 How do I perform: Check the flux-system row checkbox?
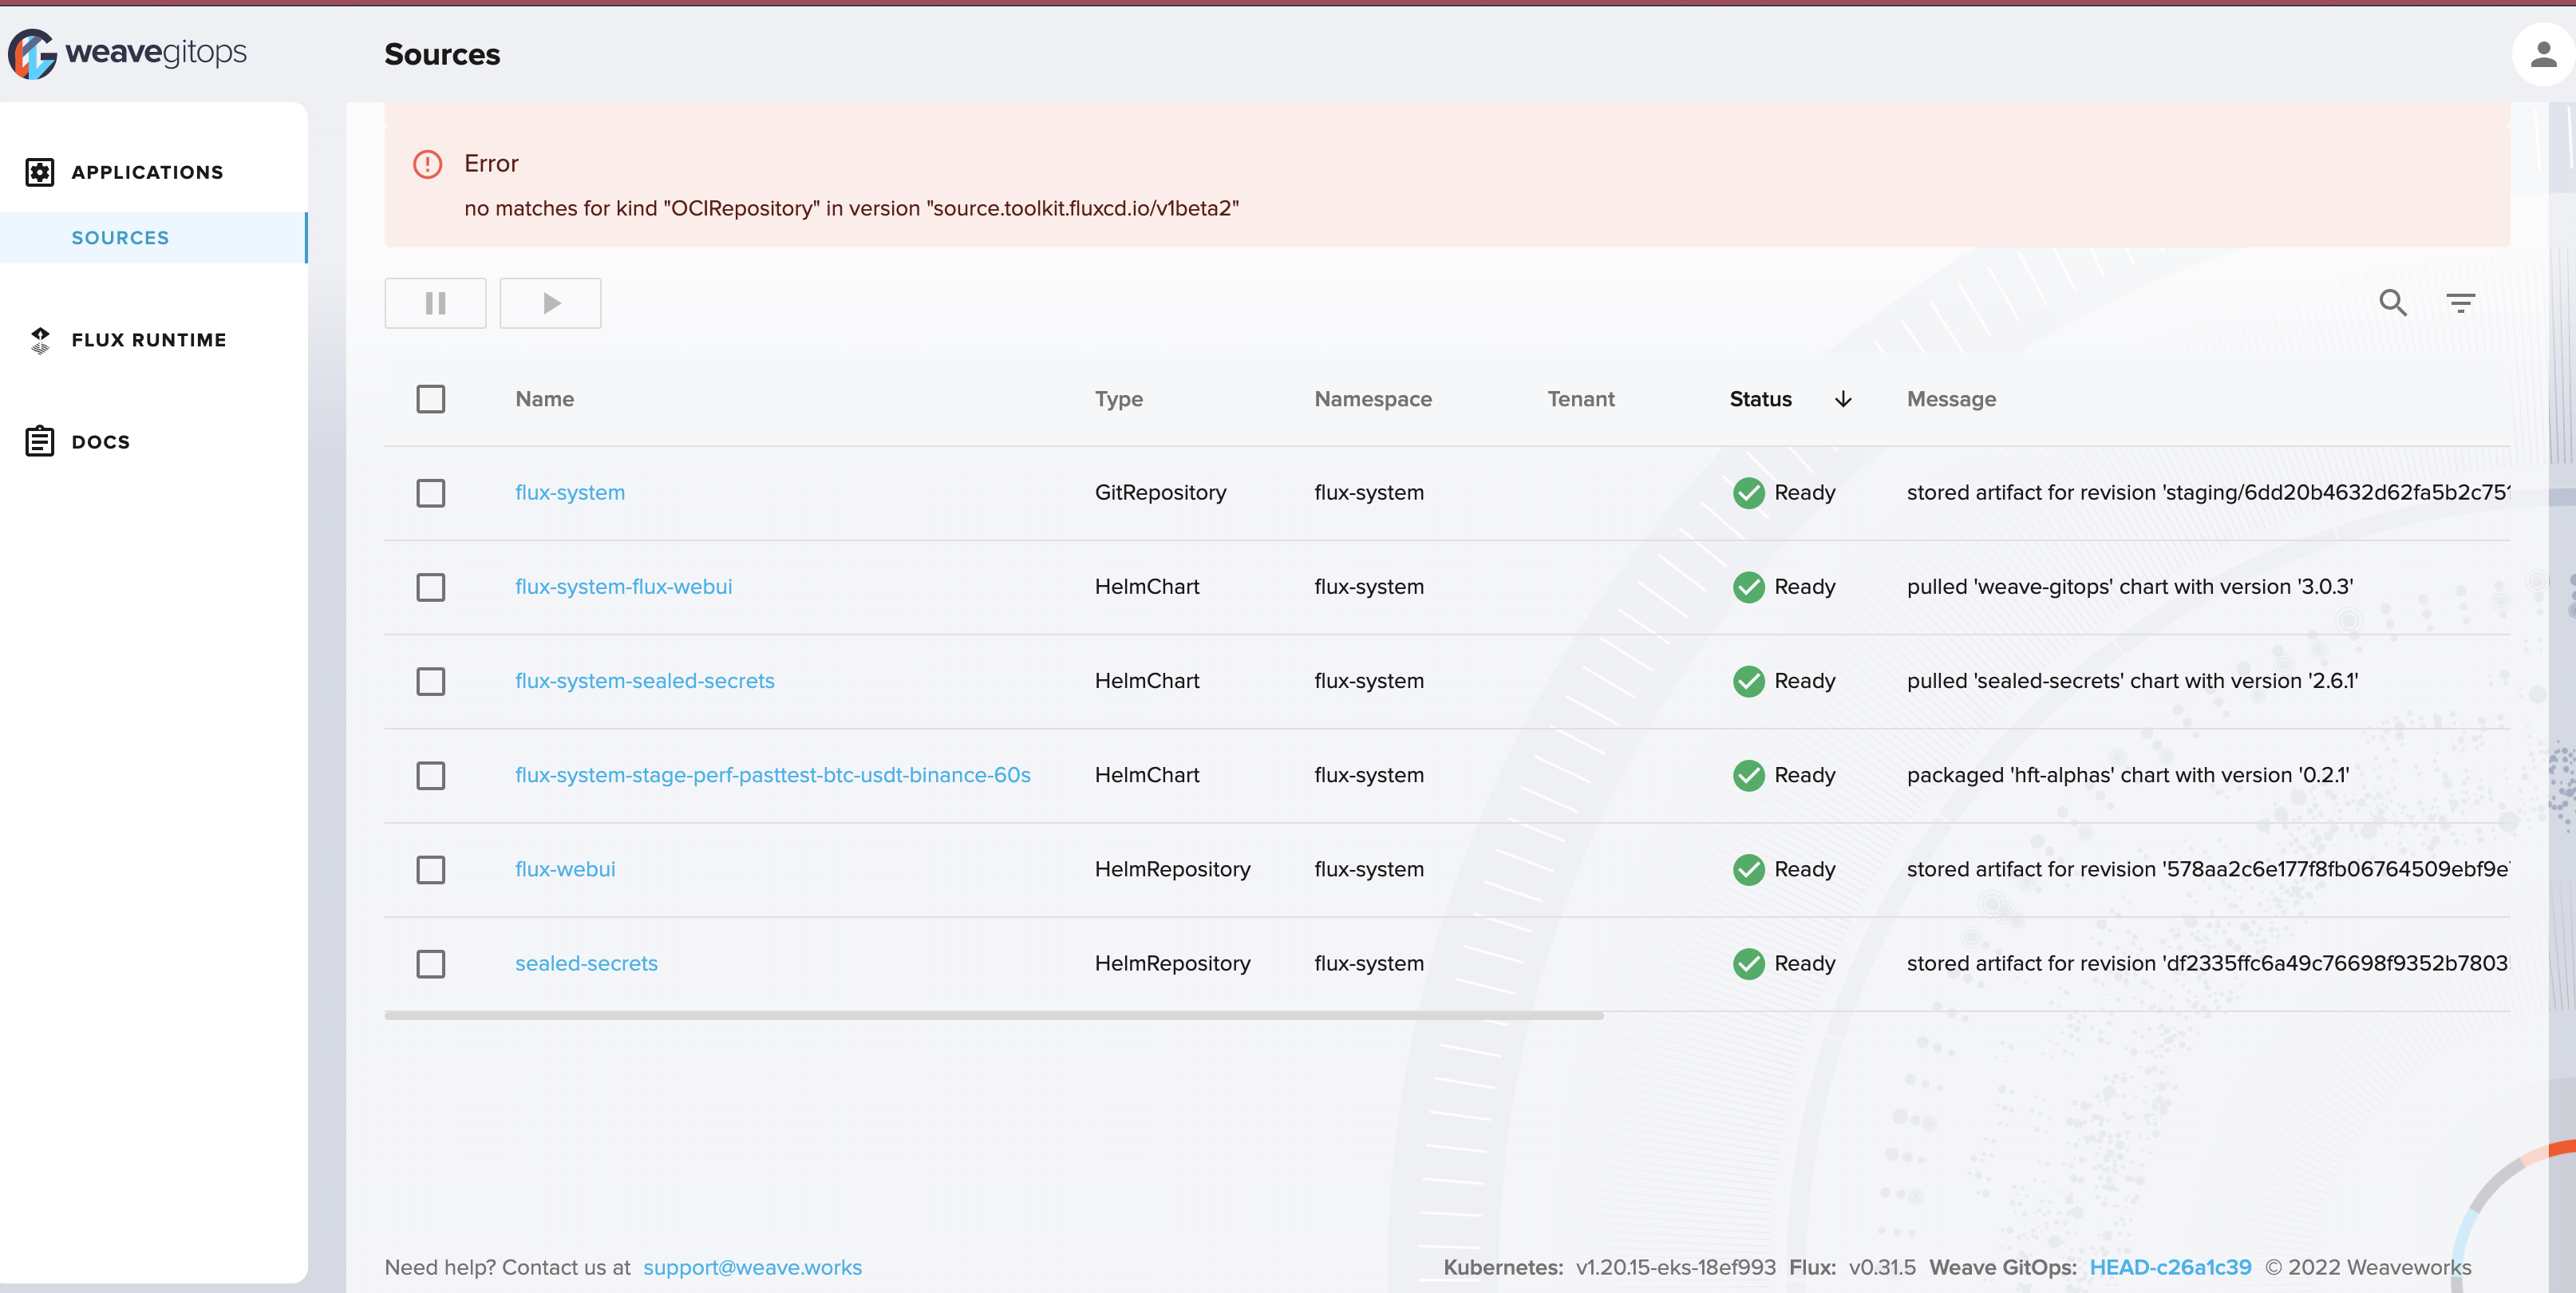coord(431,493)
